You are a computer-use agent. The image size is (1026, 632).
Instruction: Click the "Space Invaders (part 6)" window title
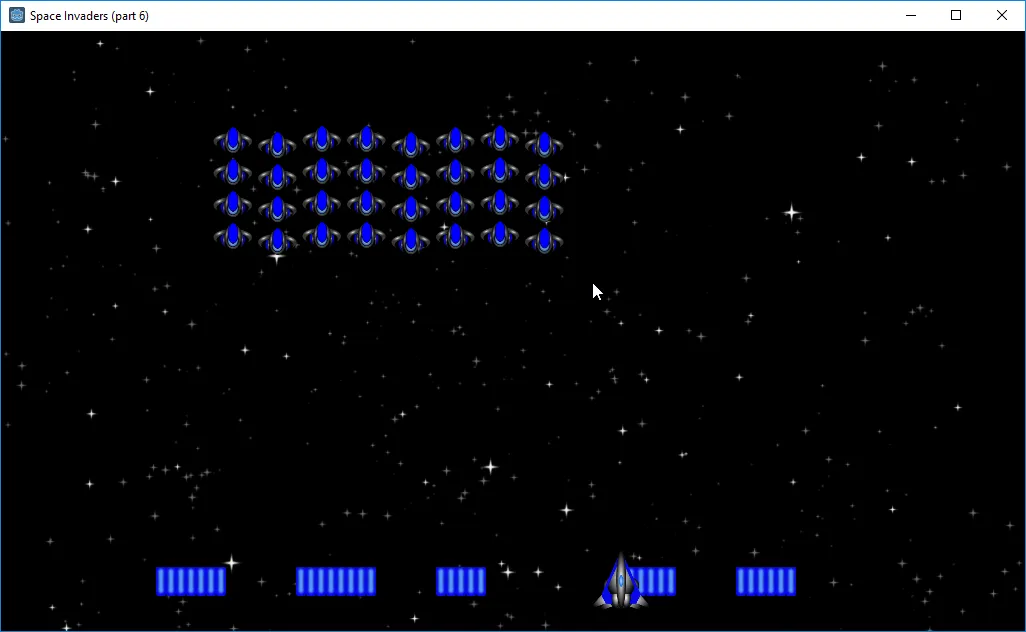[90, 16]
